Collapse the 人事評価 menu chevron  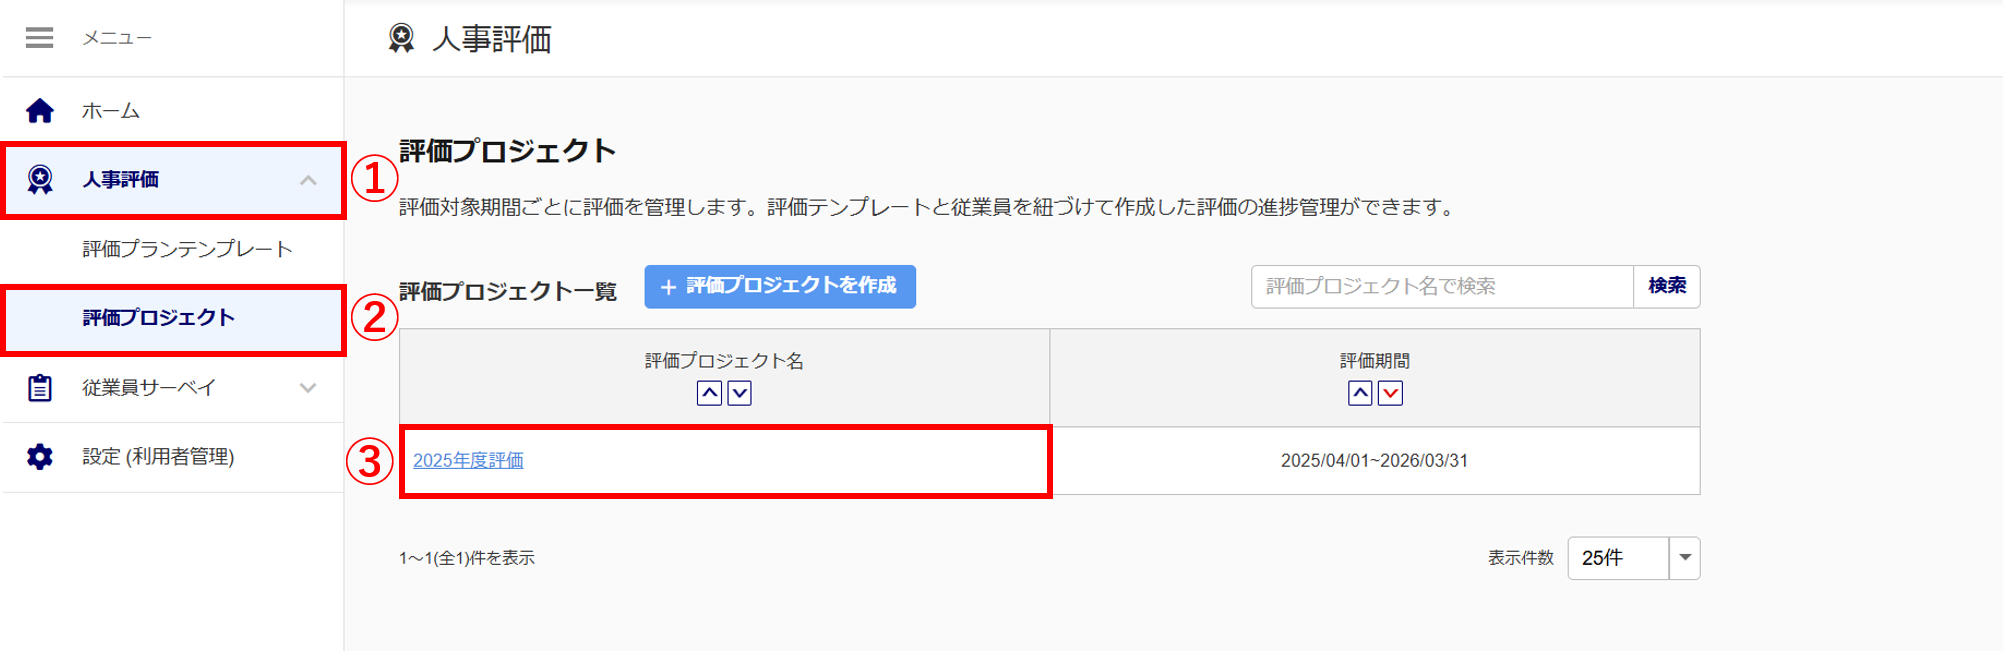click(308, 180)
